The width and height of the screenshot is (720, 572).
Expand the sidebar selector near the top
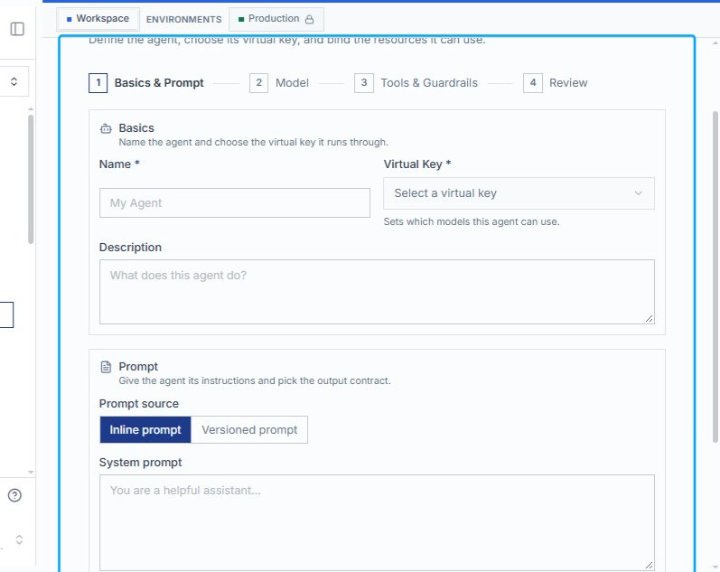pyautogui.click(x=14, y=82)
